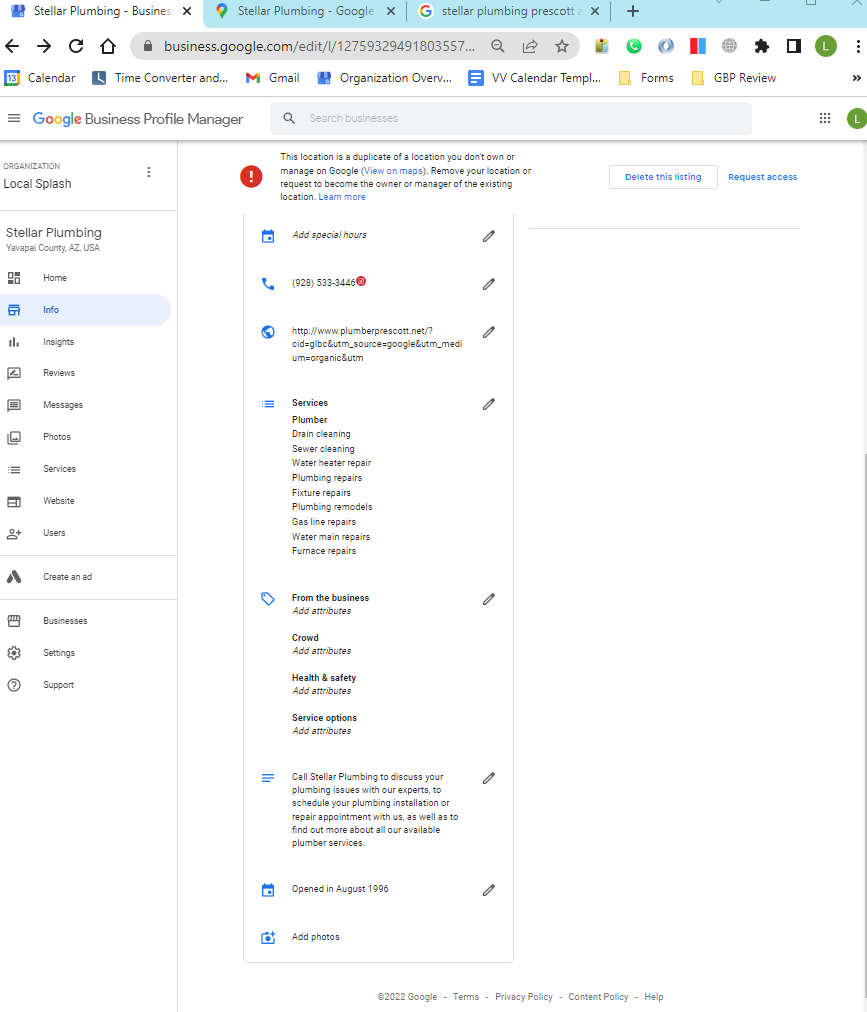The height and width of the screenshot is (1012, 867).
Task: Open View on maps link
Action: [394, 171]
